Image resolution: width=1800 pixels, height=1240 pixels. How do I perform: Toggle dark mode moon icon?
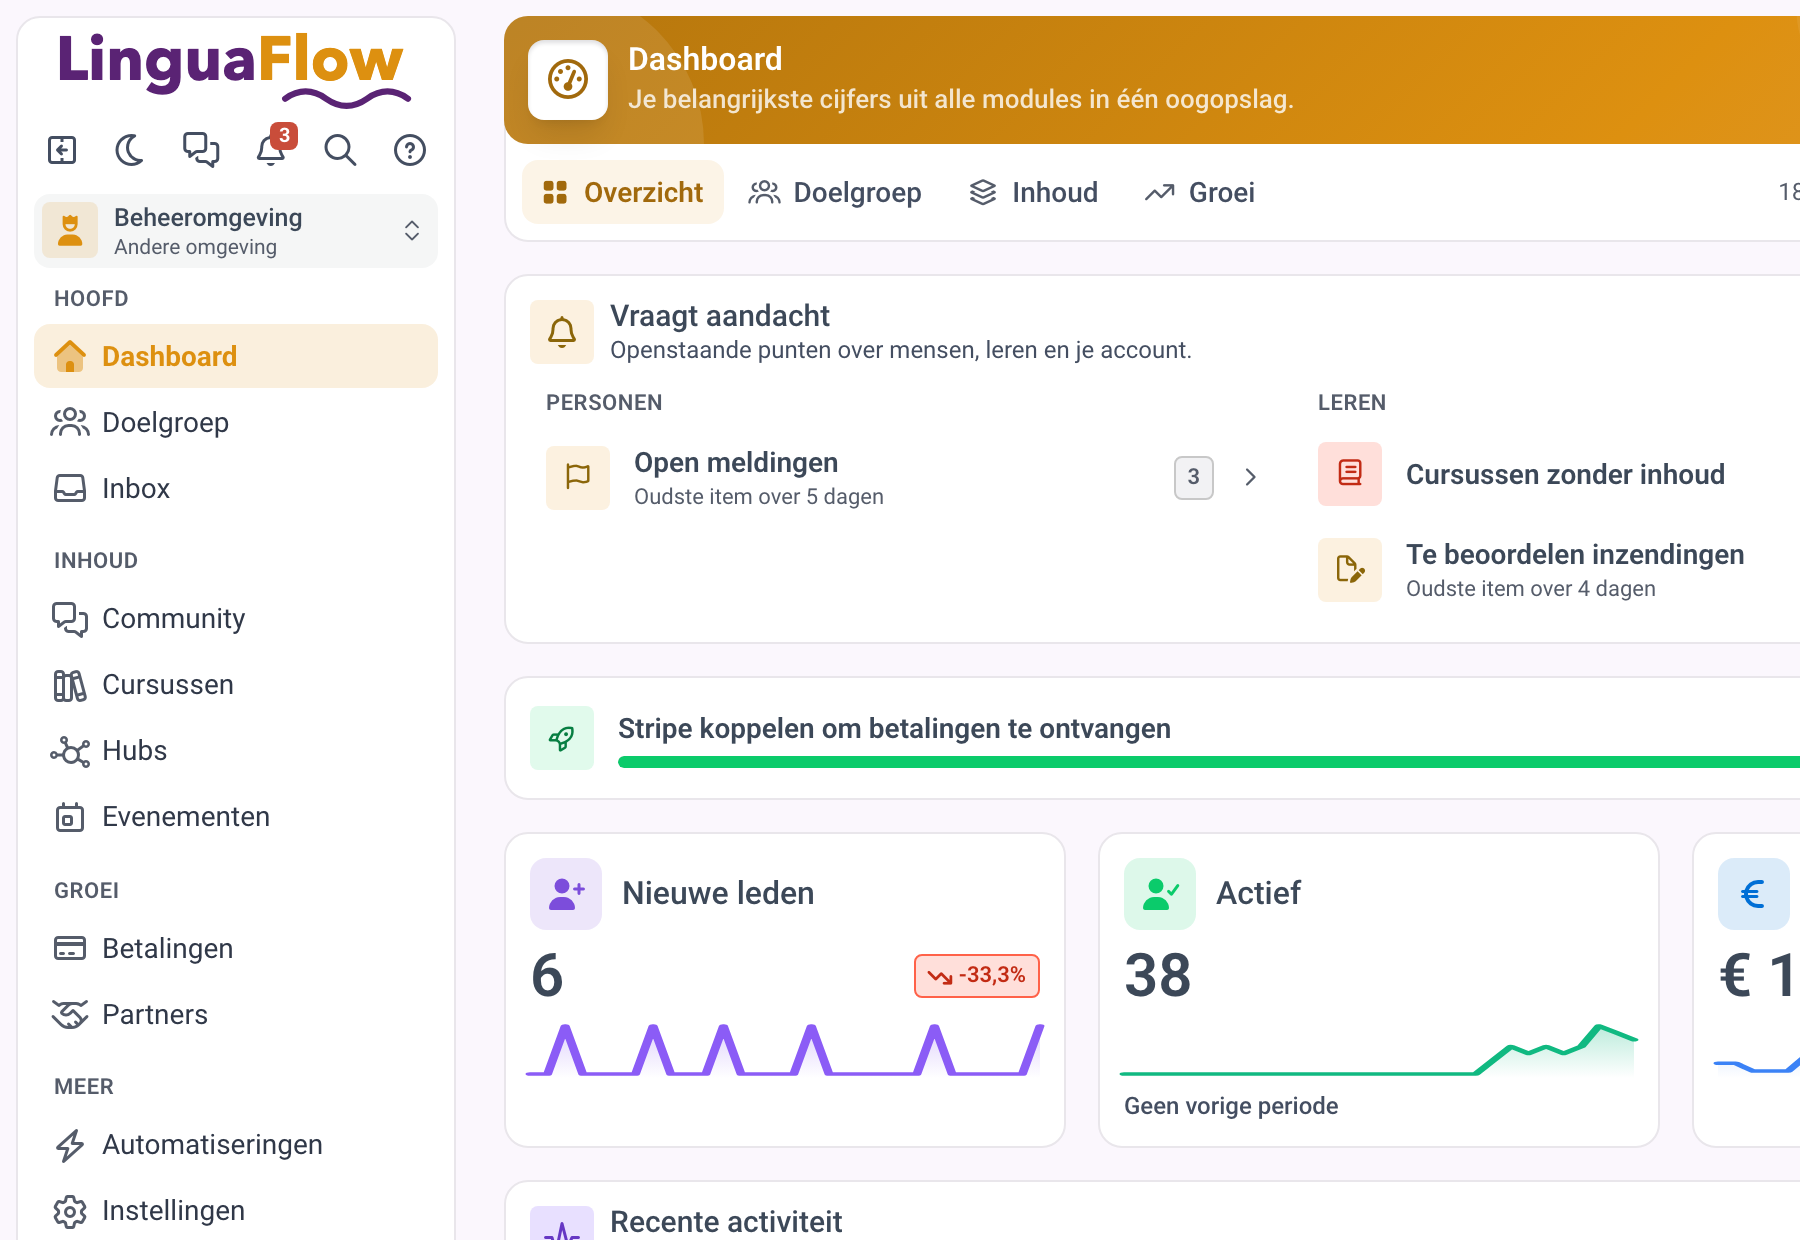click(x=130, y=150)
